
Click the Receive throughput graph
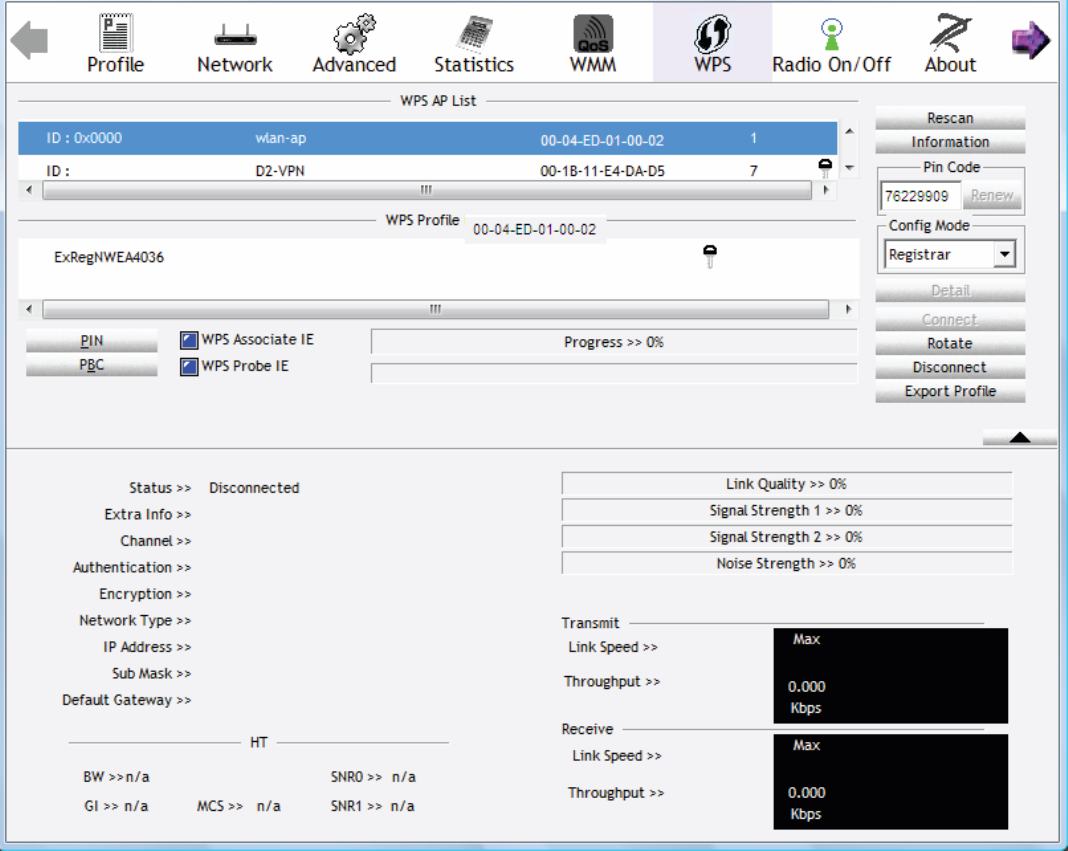890,782
